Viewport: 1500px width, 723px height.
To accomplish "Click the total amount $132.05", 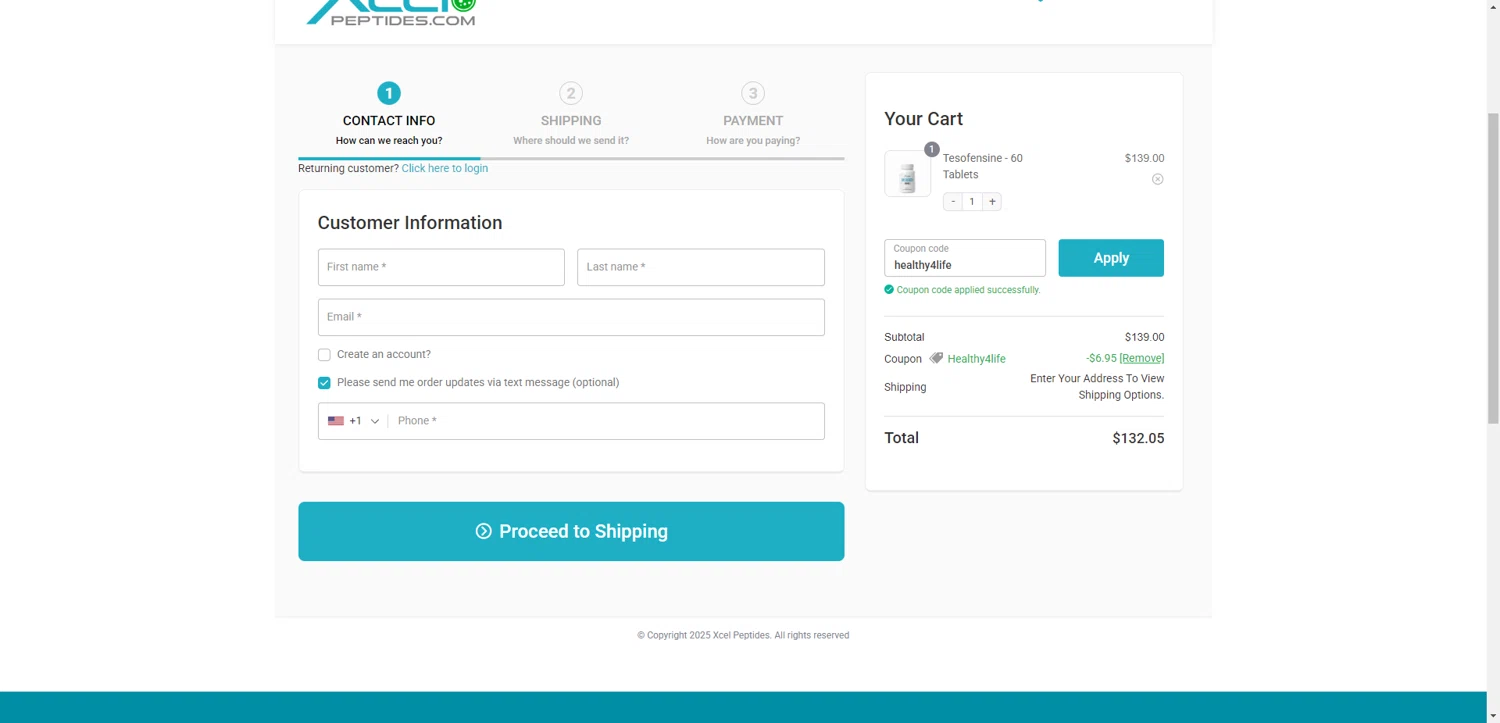I will point(1138,438).
